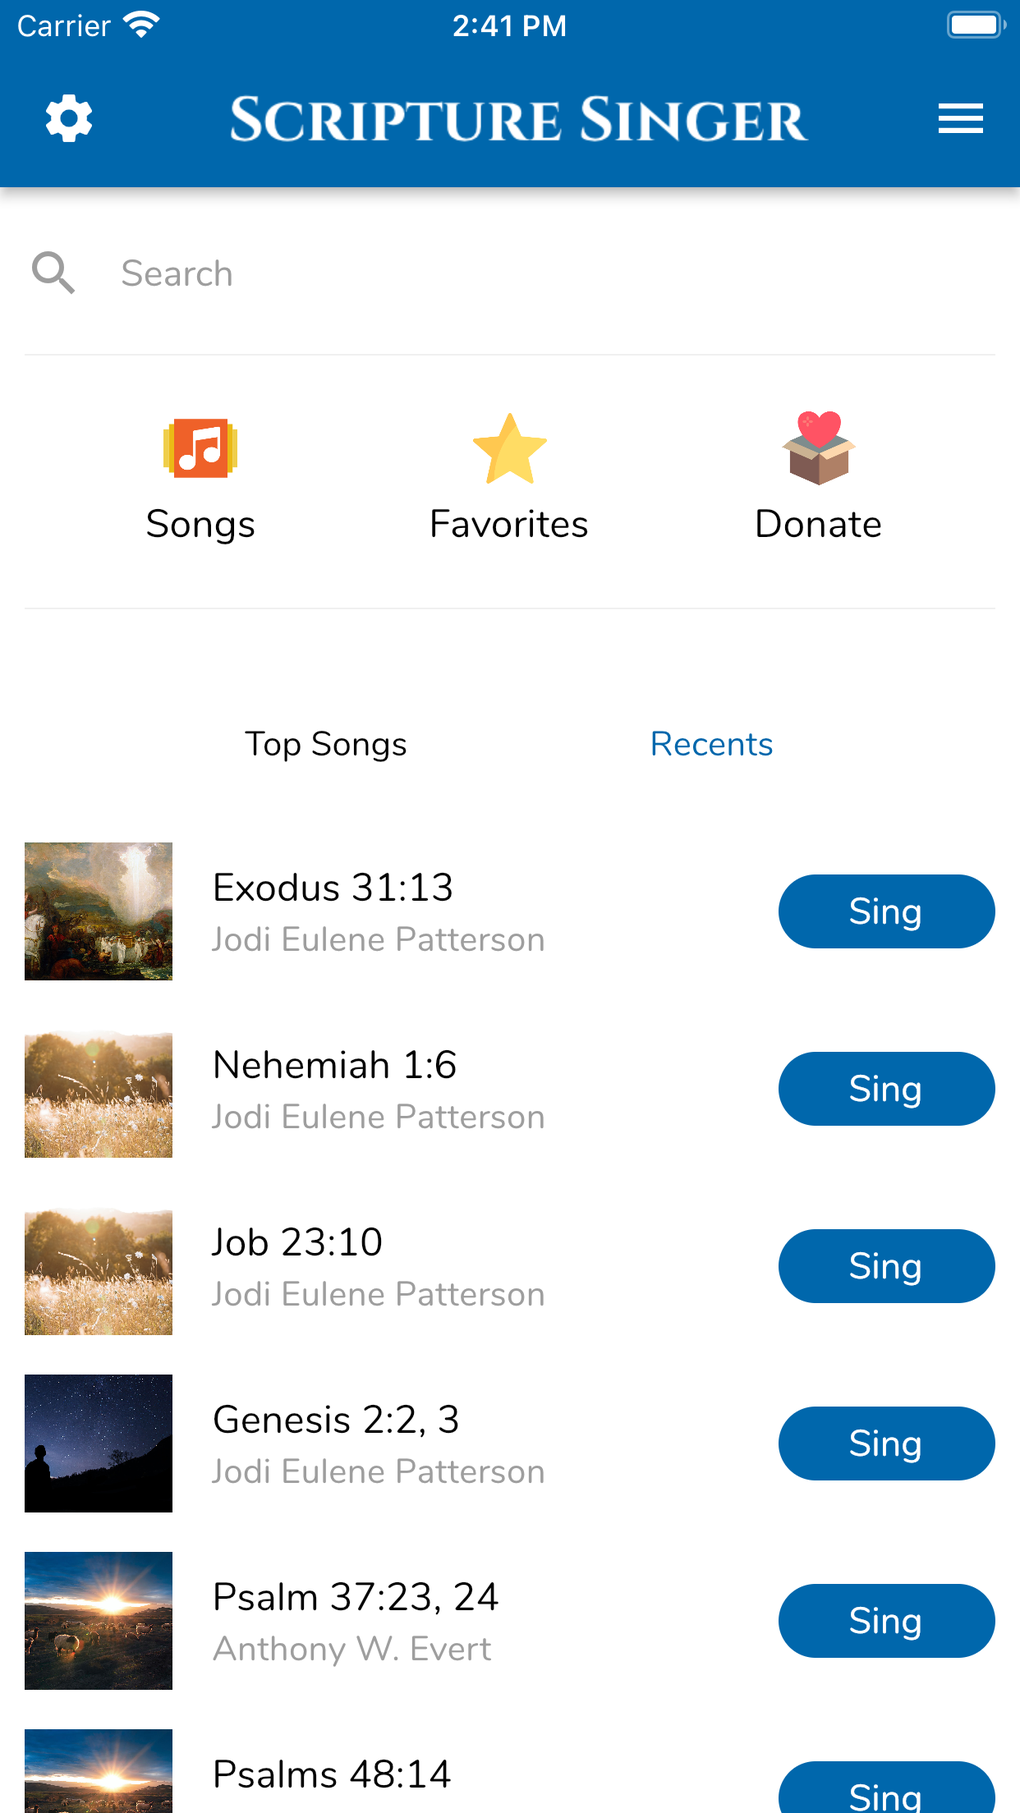Open the Songs music note icon
The width and height of the screenshot is (1020, 1813).
pos(200,448)
